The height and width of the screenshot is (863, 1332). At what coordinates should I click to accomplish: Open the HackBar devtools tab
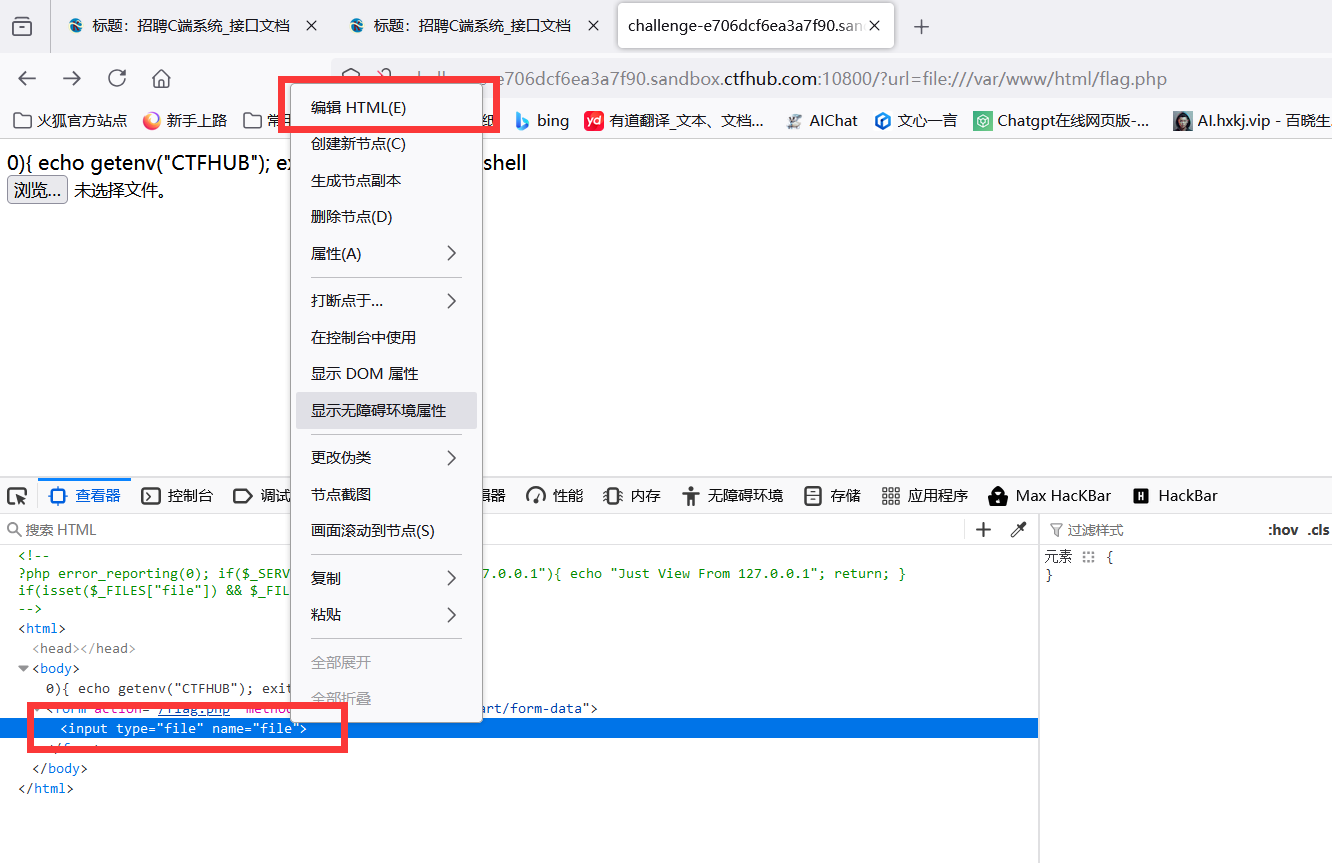coord(1175,496)
